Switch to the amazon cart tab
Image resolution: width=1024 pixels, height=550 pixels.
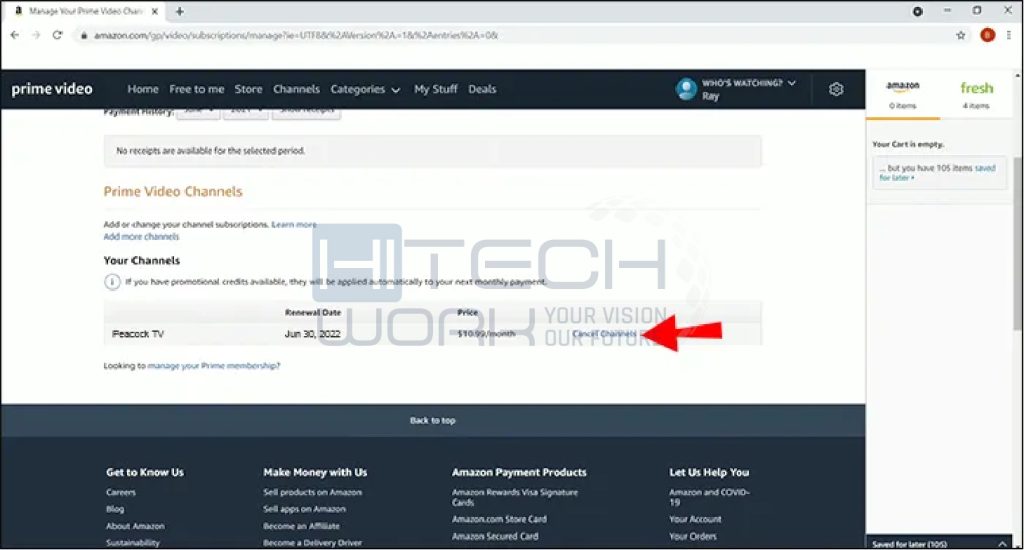[x=903, y=95]
